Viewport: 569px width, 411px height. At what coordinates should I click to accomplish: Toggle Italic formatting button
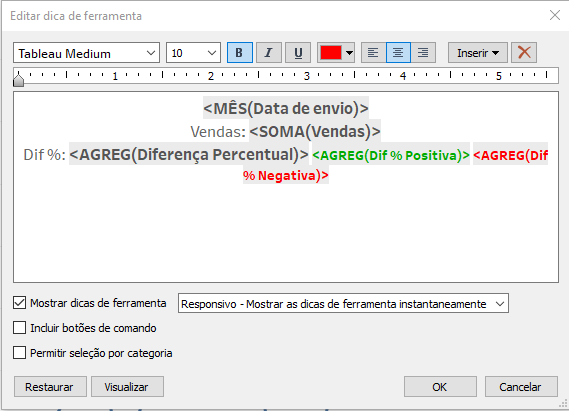269,53
